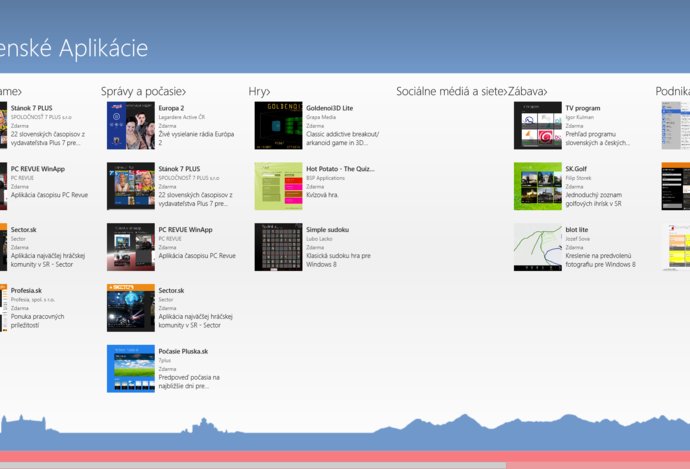Click the horizontal scrollbar thumb at bottom
Screen dimensions: 690x469
(253, 465)
